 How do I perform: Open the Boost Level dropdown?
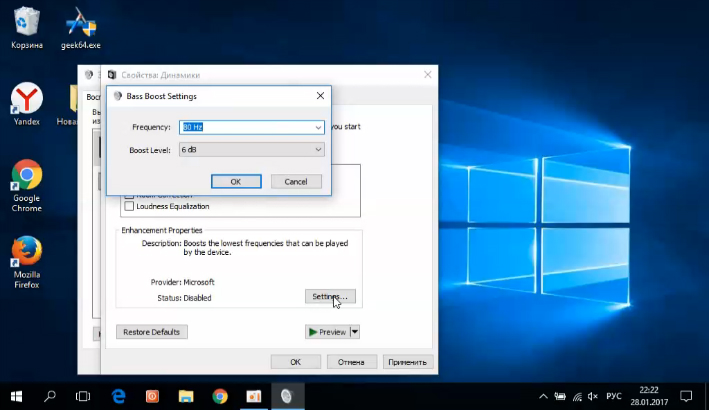coord(318,149)
